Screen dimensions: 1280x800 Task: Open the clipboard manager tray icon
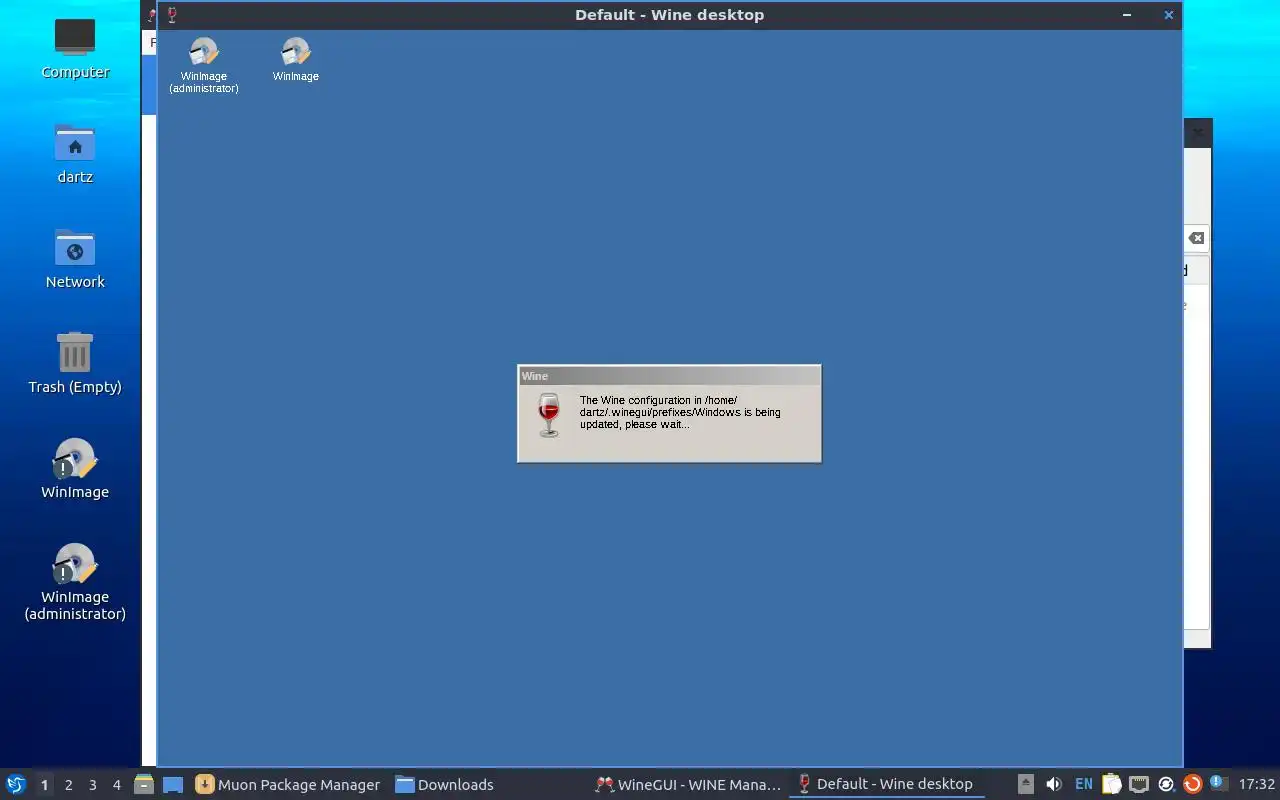[x=1112, y=784]
